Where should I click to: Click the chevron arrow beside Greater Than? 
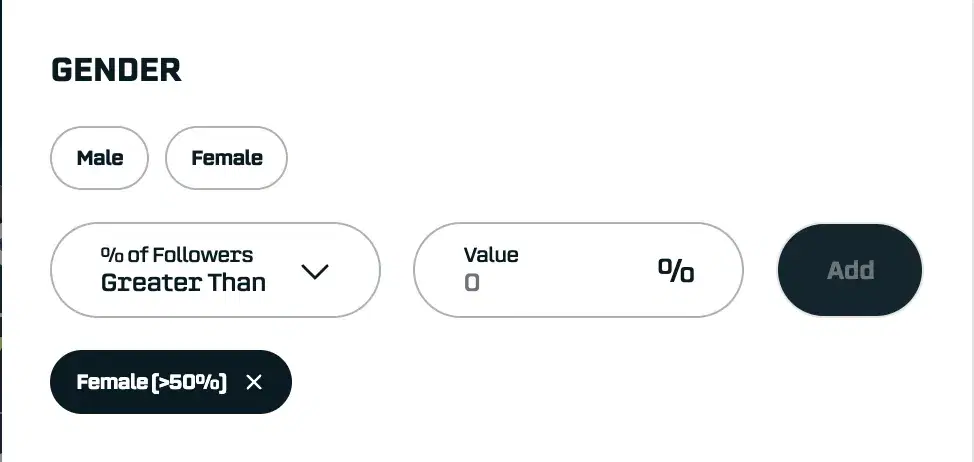coord(314,271)
